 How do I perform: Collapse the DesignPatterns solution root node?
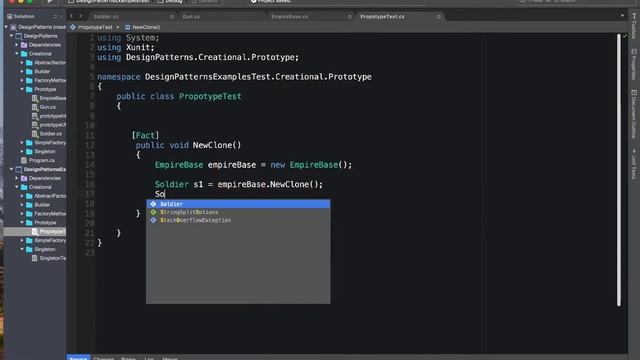(6, 27)
